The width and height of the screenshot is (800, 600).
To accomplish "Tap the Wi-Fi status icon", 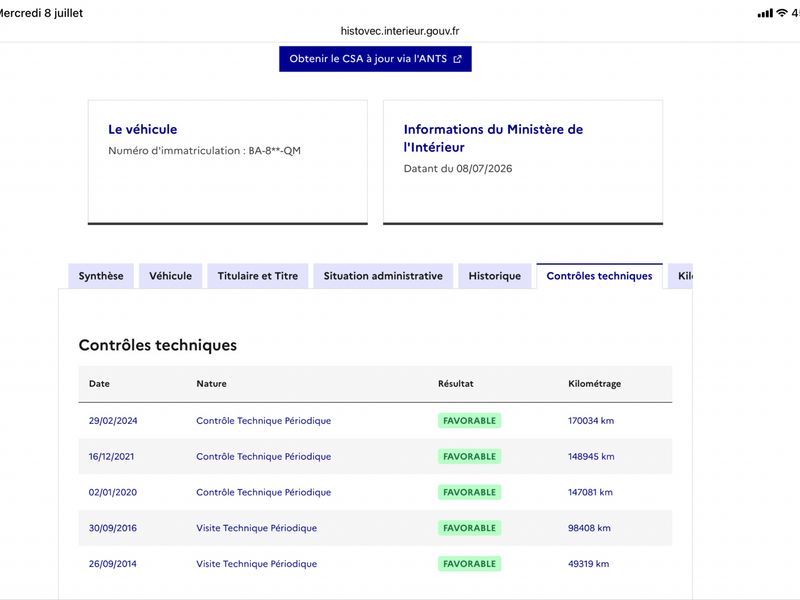I will pos(782,13).
